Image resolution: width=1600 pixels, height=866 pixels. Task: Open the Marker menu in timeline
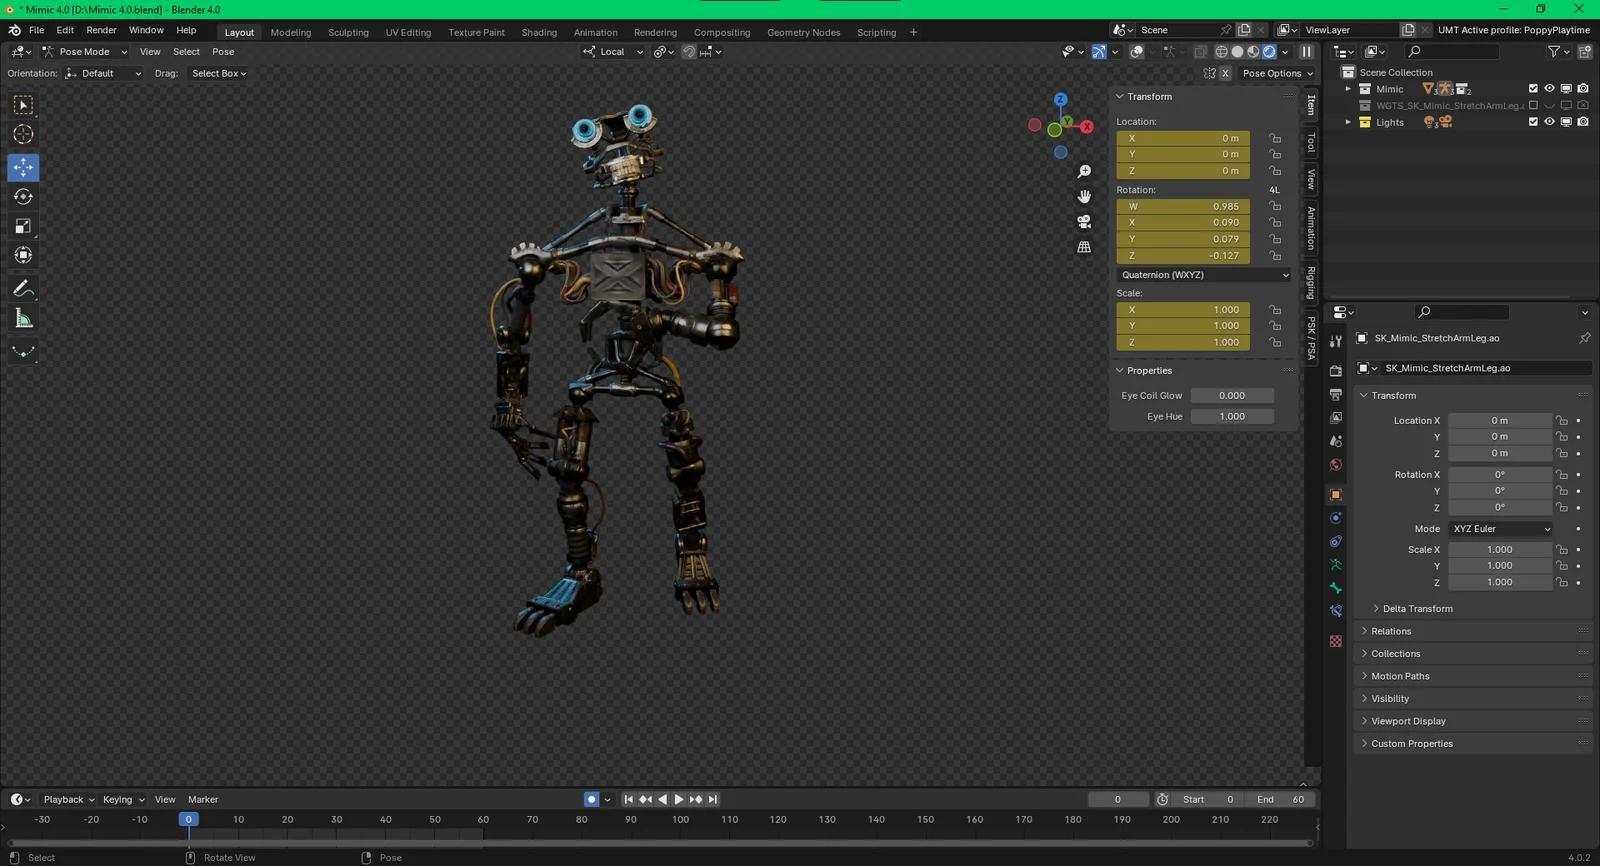point(203,799)
